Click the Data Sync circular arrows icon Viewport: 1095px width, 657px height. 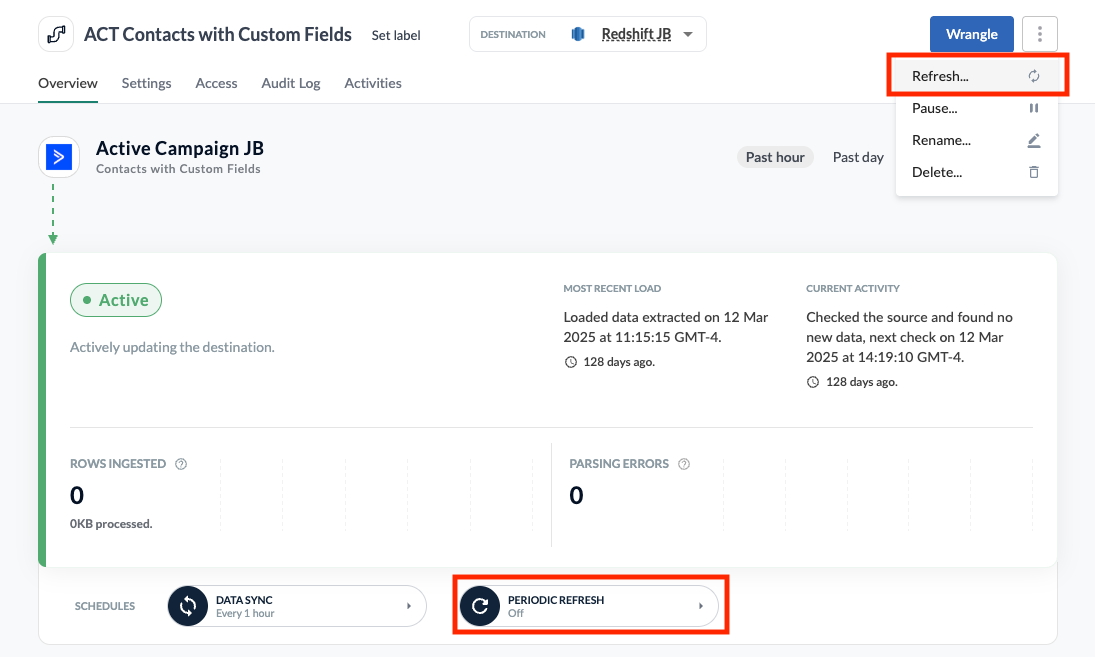point(188,606)
